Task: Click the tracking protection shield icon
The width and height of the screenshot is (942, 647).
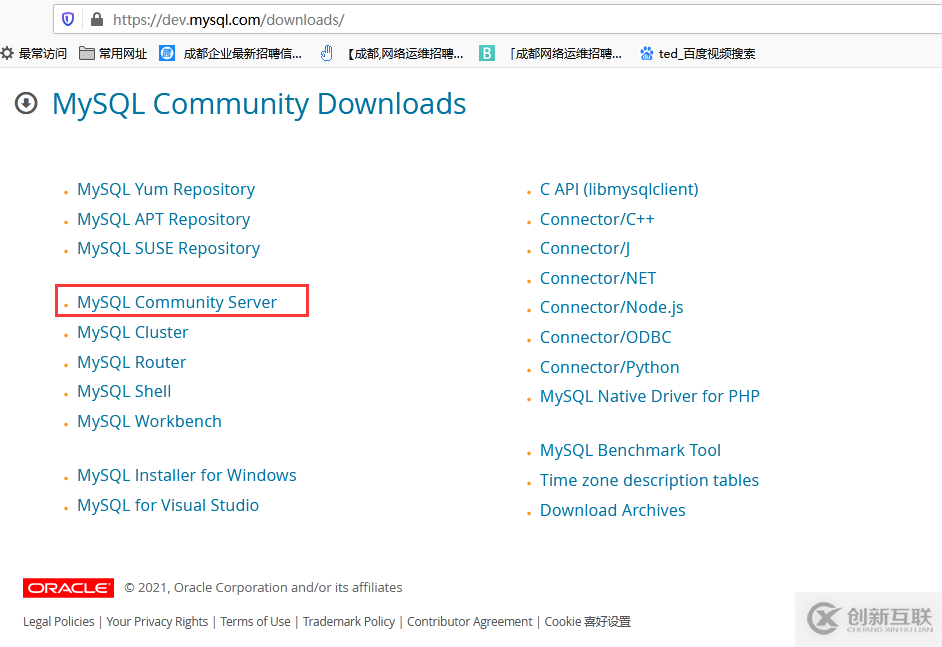Action: (68, 19)
